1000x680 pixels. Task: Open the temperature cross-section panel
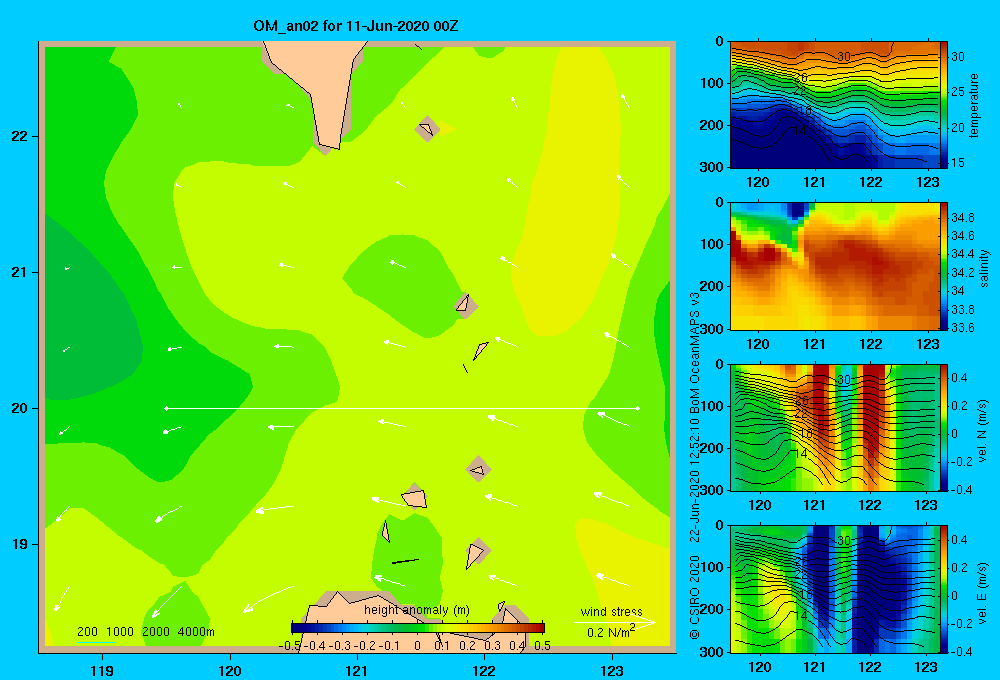coord(834,105)
